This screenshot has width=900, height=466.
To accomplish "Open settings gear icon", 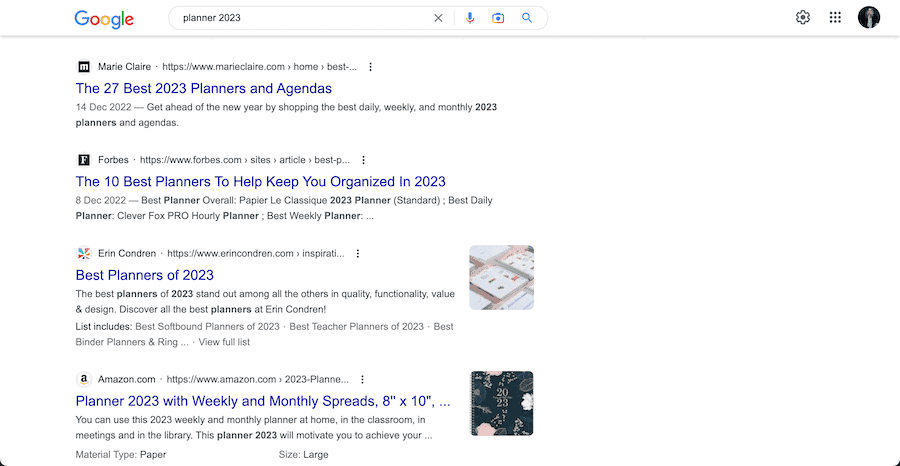I will point(802,18).
